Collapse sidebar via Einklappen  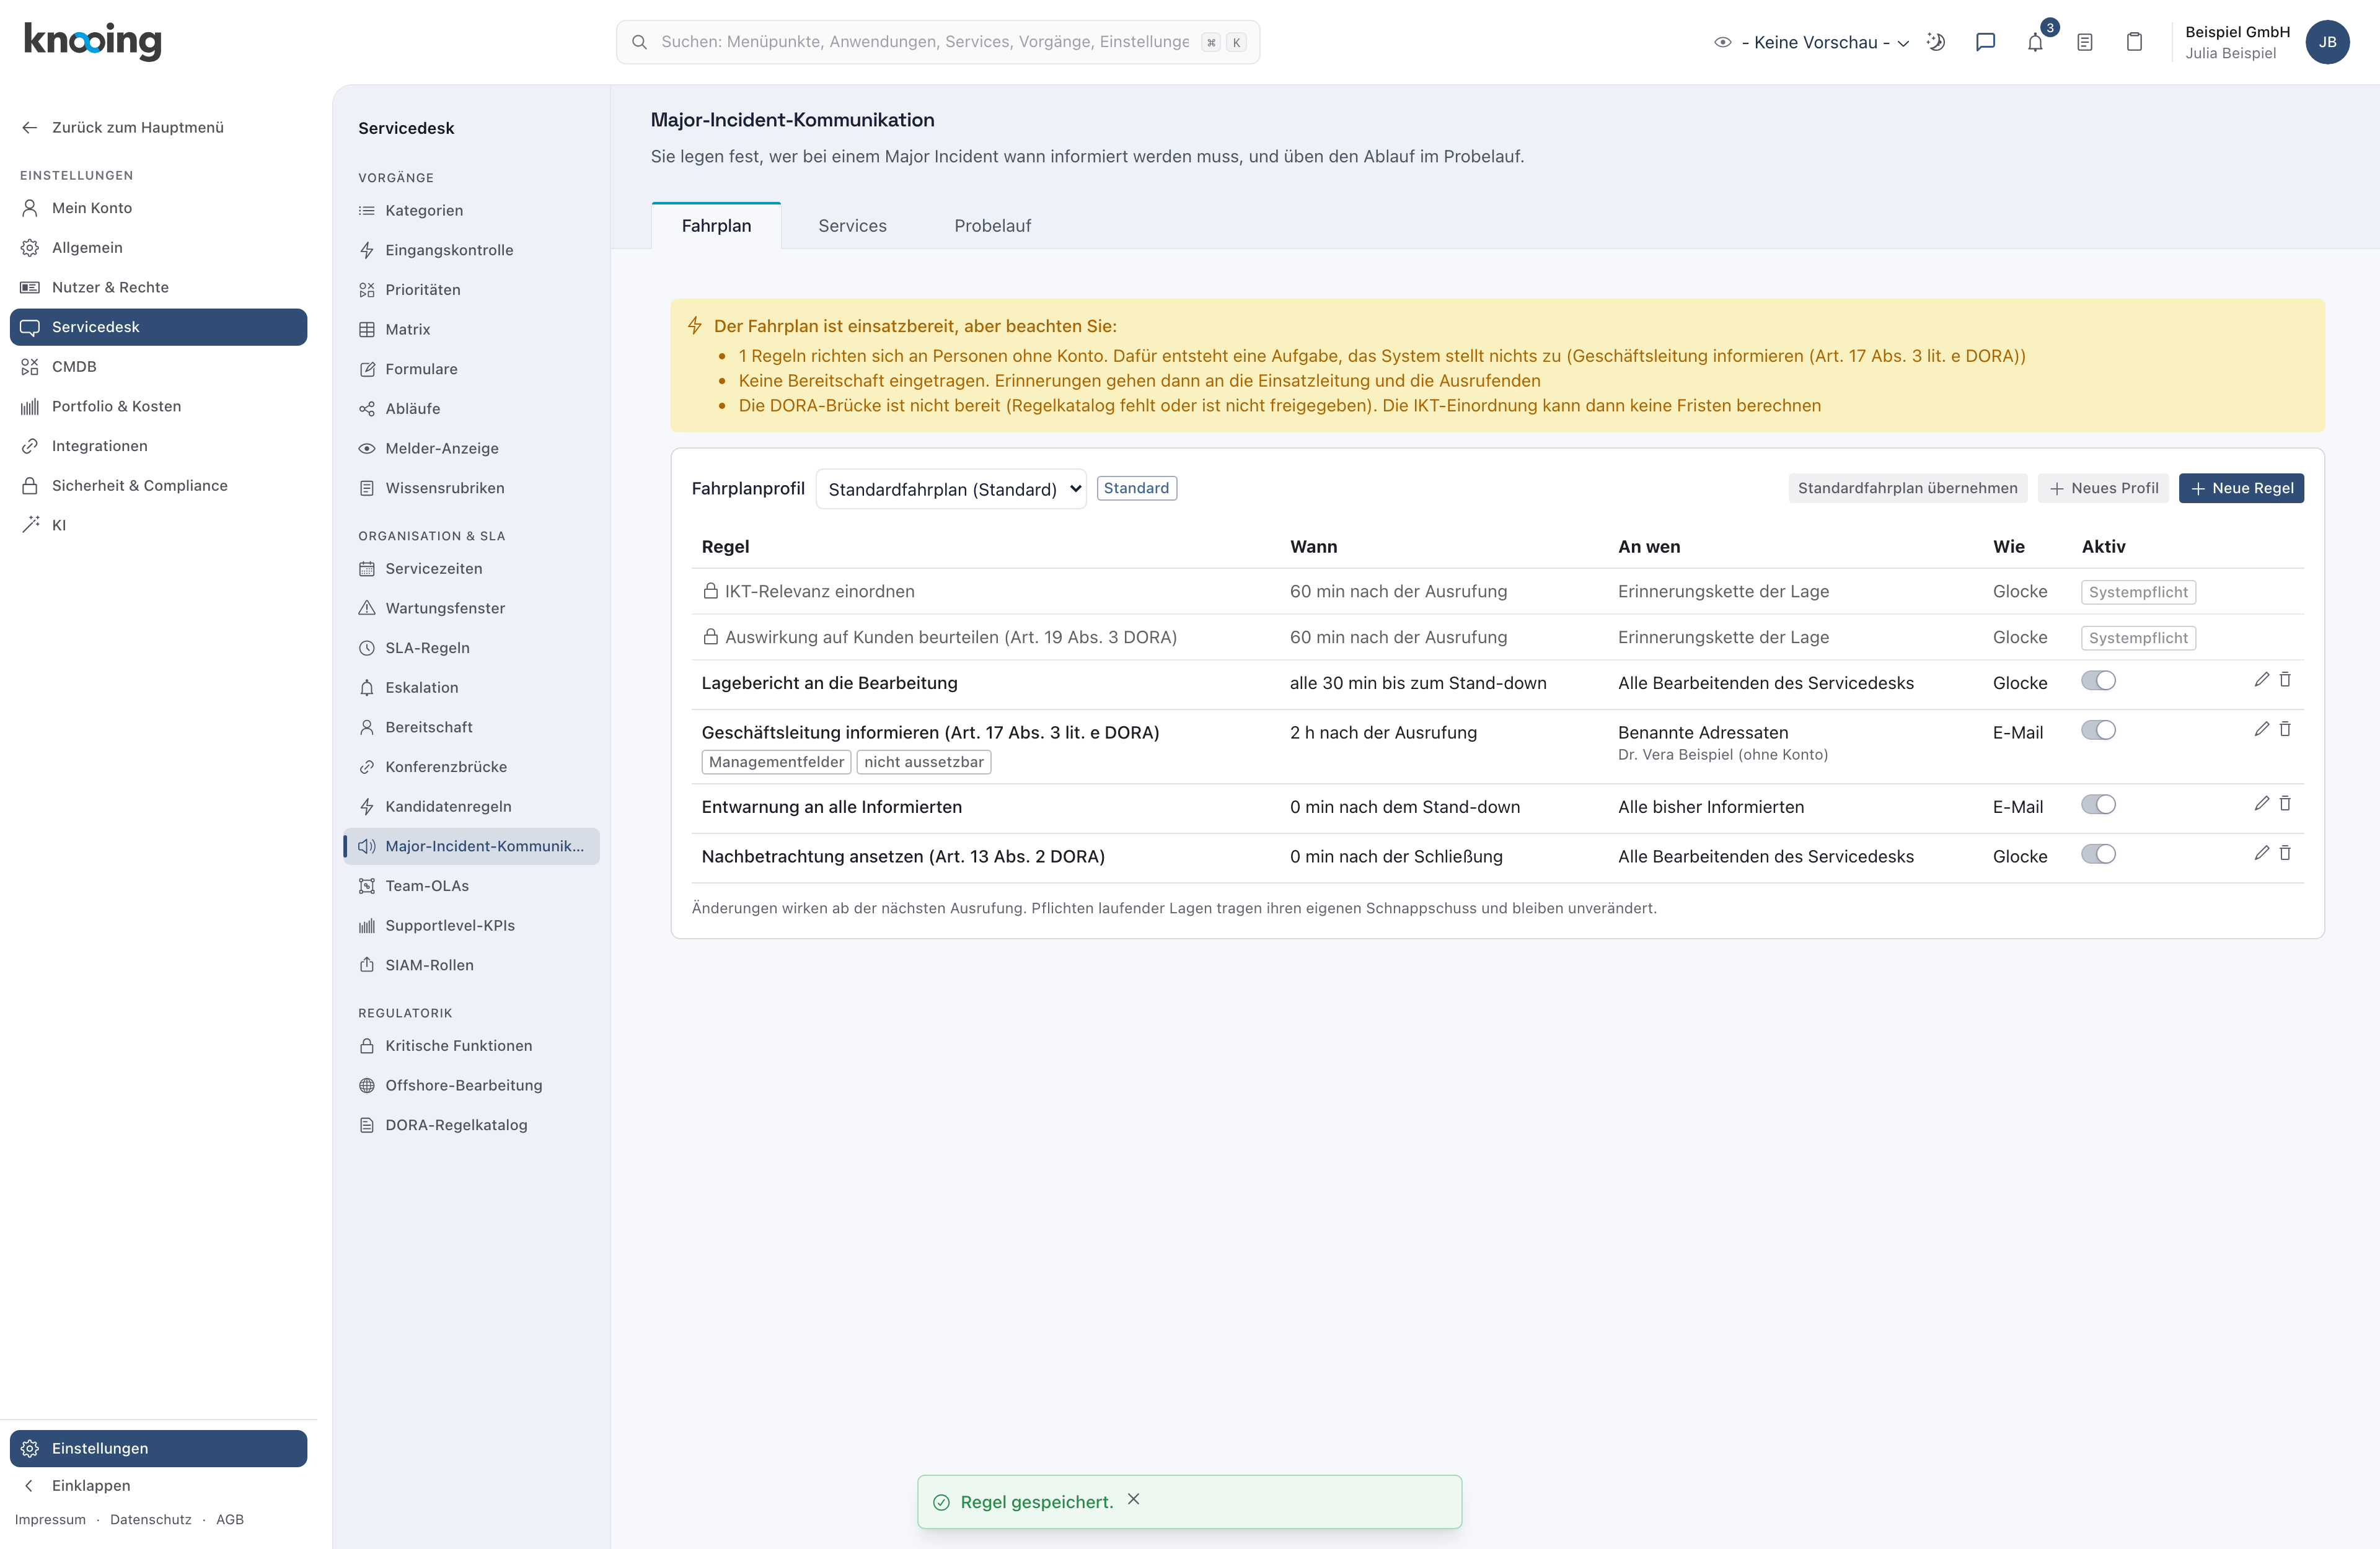[158, 1486]
